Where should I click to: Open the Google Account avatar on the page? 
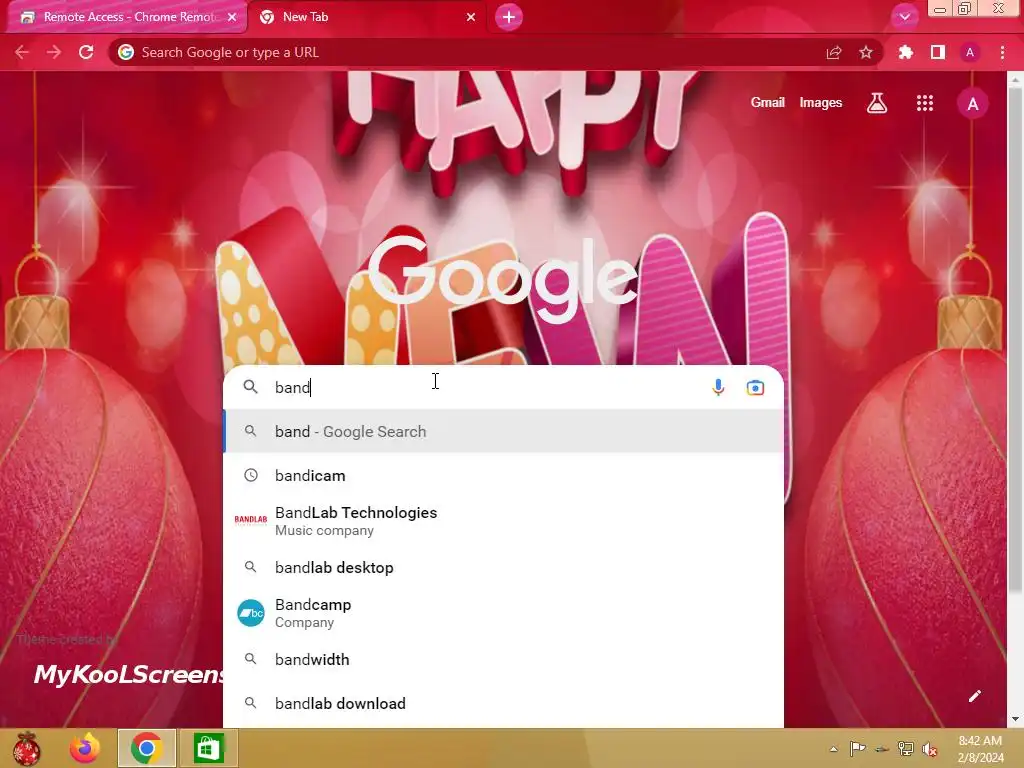point(972,104)
